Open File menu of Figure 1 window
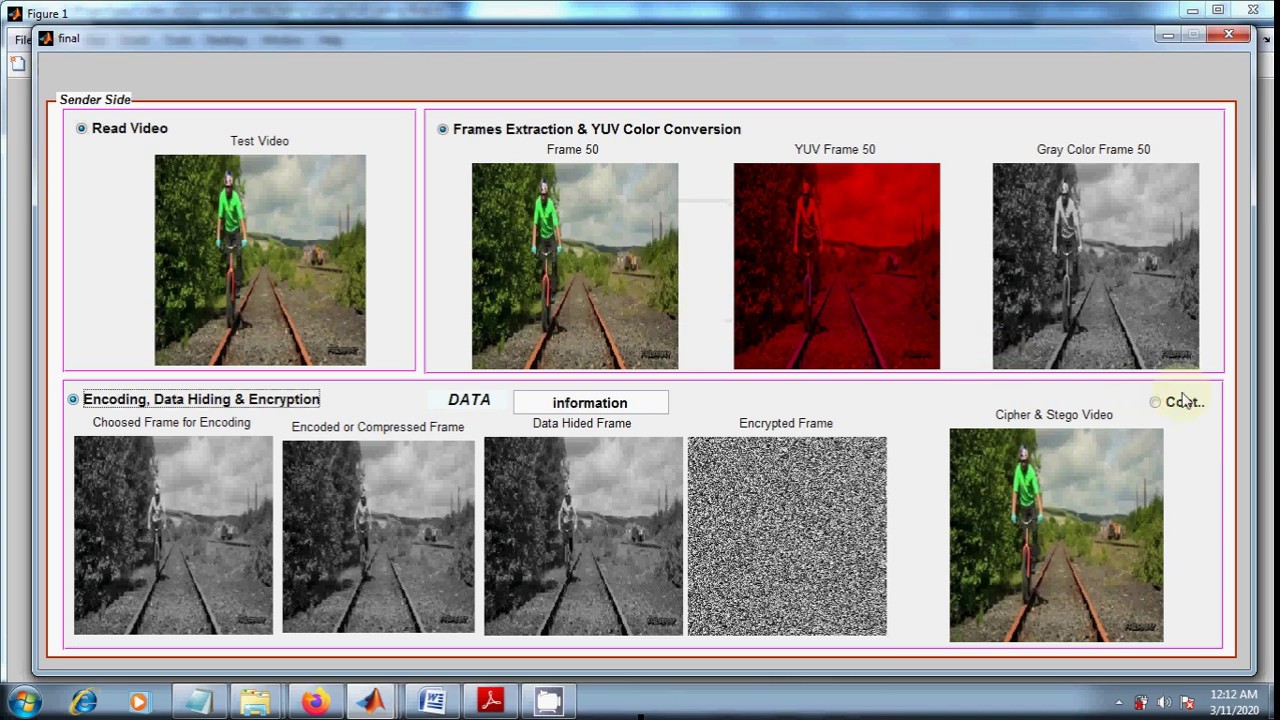Image resolution: width=1280 pixels, height=720 pixels. (x=22, y=40)
